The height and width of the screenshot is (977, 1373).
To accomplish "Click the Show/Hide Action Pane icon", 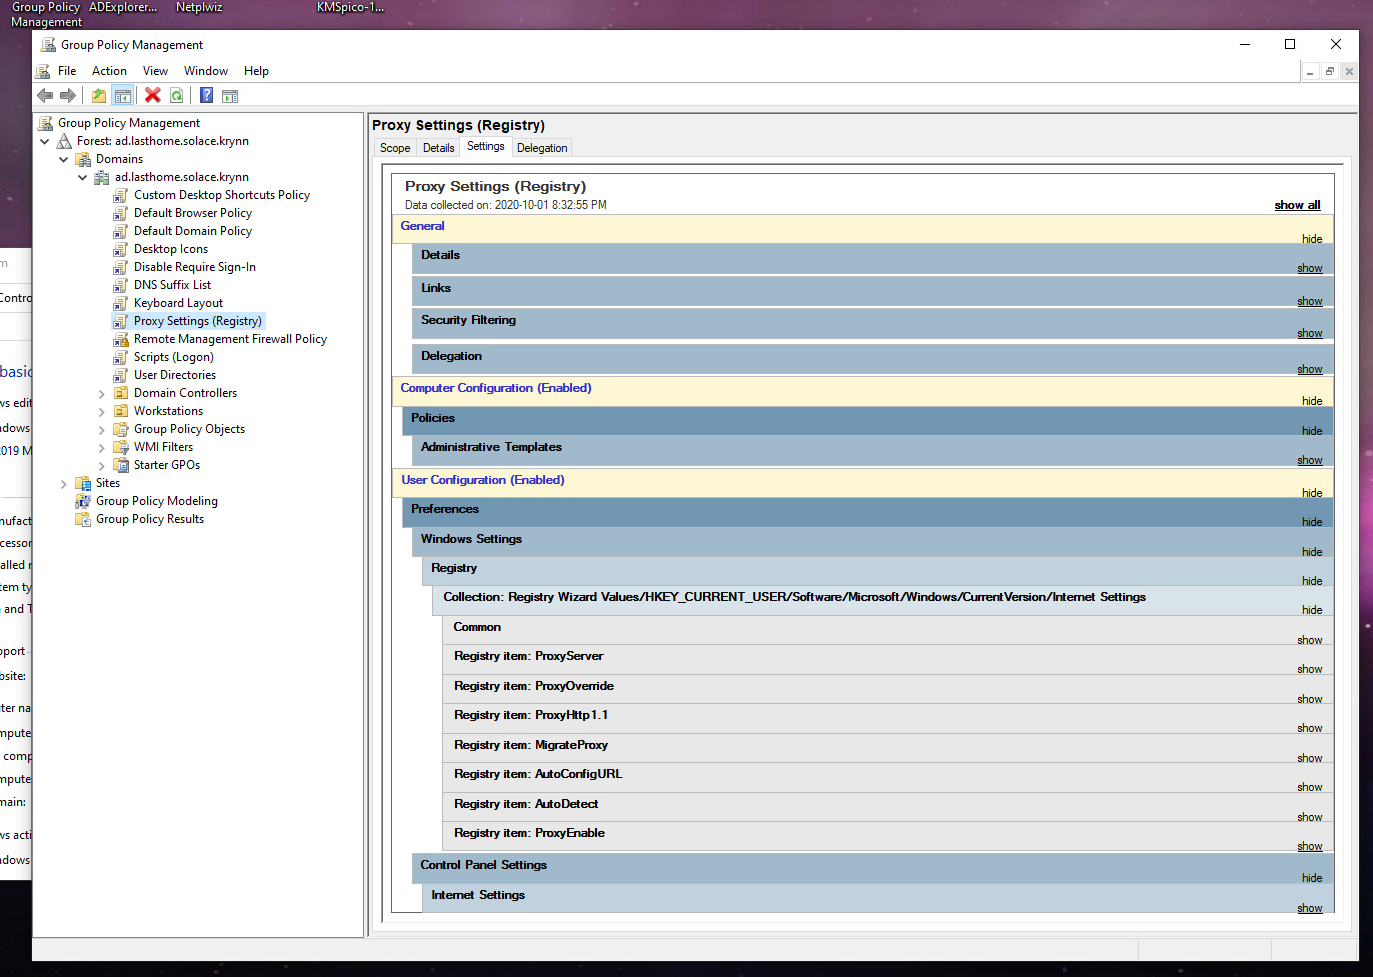I will coord(230,96).
